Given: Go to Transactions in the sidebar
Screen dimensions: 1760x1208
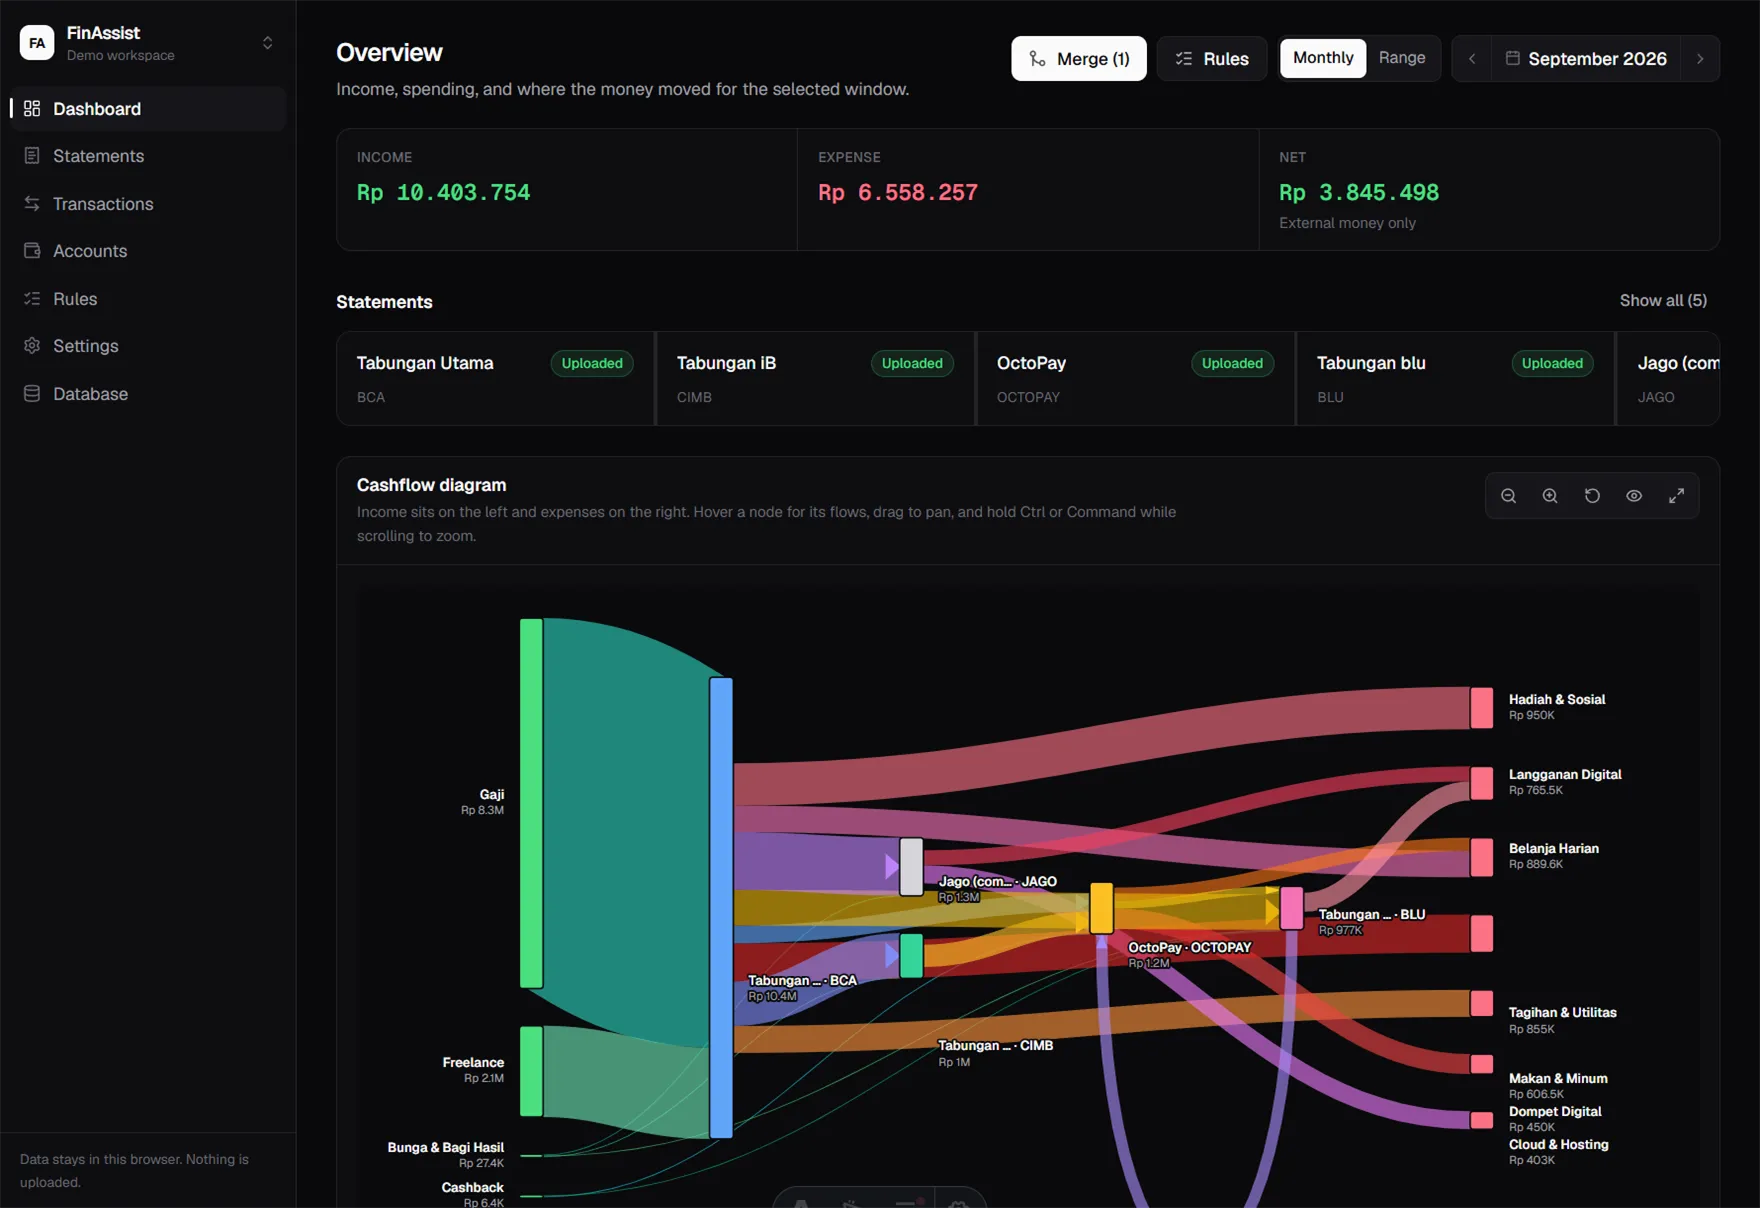Looking at the screenshot, I should click(x=148, y=204).
